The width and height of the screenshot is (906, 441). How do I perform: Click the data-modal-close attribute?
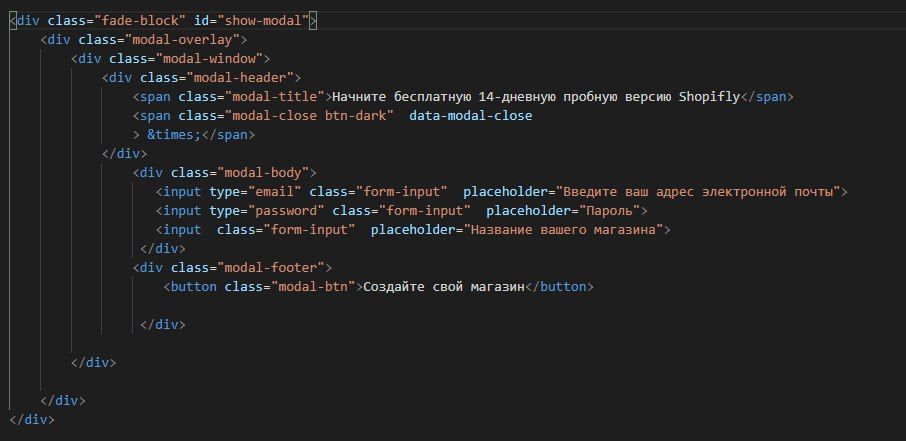(x=470, y=116)
